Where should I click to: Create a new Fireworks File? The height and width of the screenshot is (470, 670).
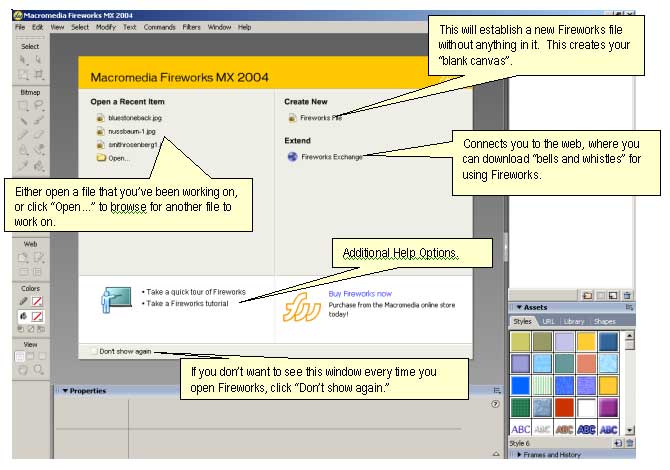pos(315,118)
